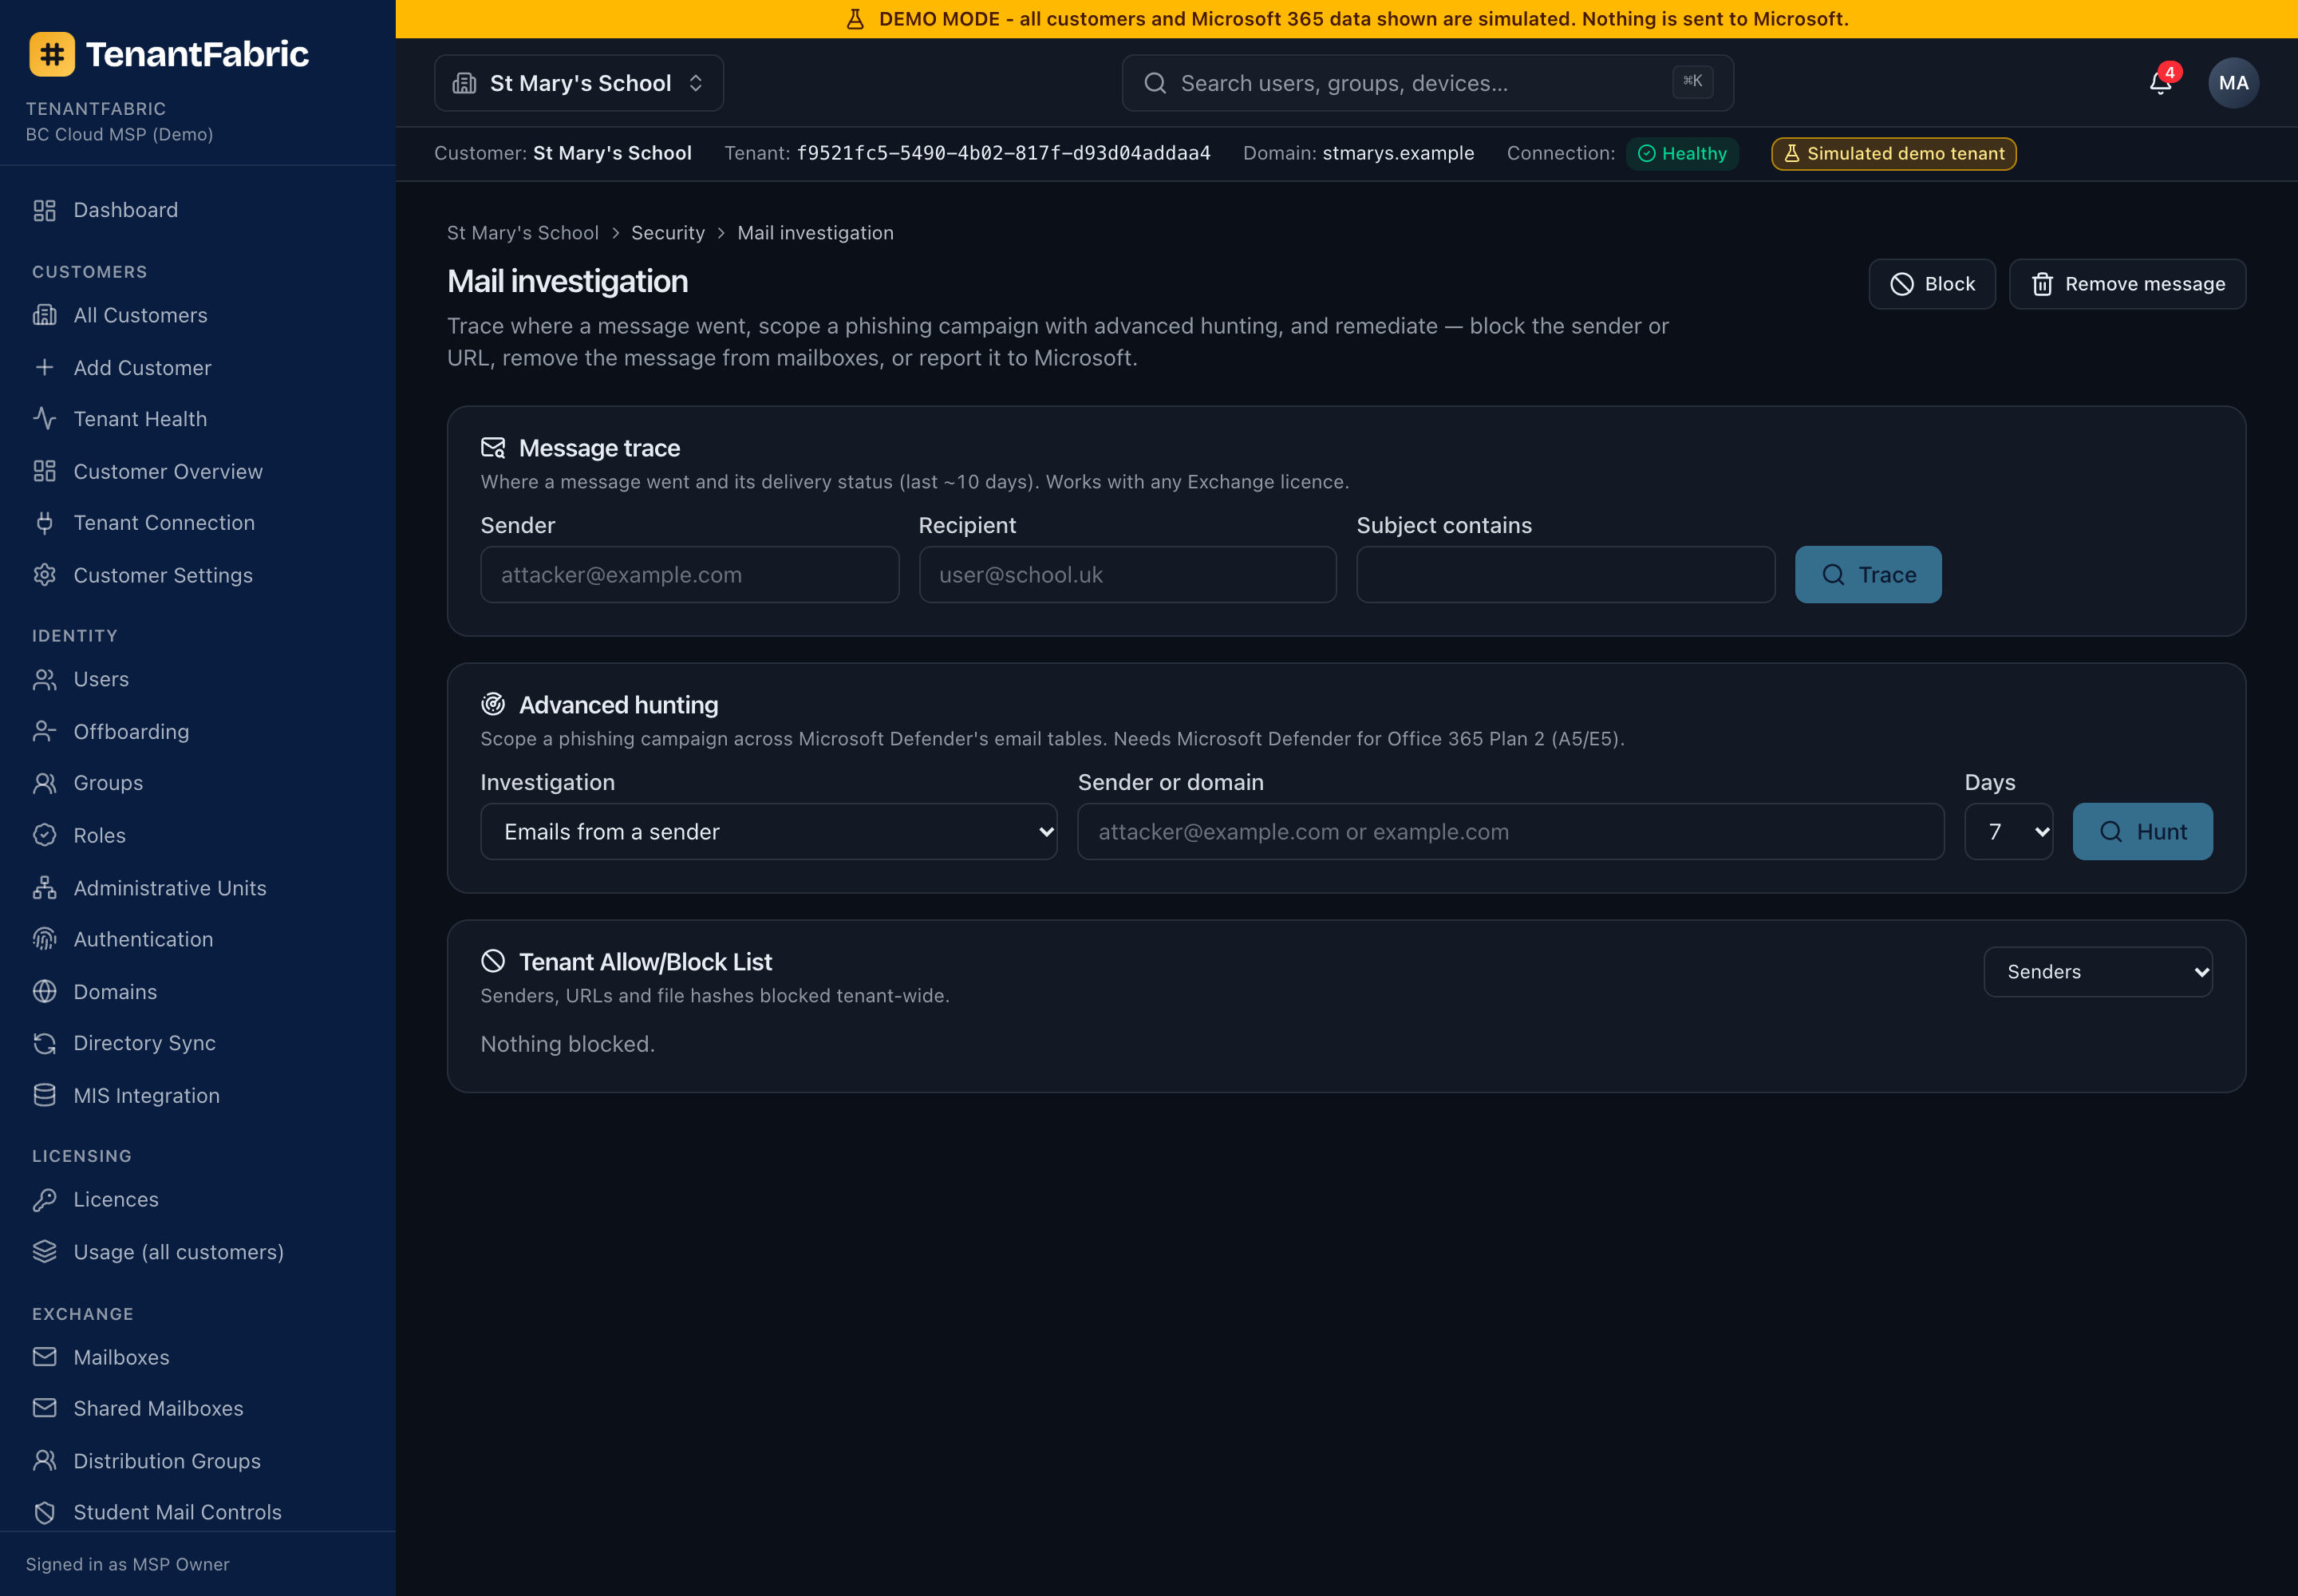Click the Block button
The height and width of the screenshot is (1596, 2298).
pyautogui.click(x=1932, y=284)
